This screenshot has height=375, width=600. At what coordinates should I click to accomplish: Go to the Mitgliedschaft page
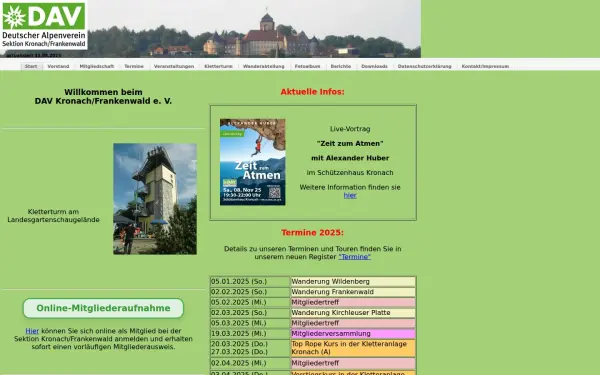97,66
